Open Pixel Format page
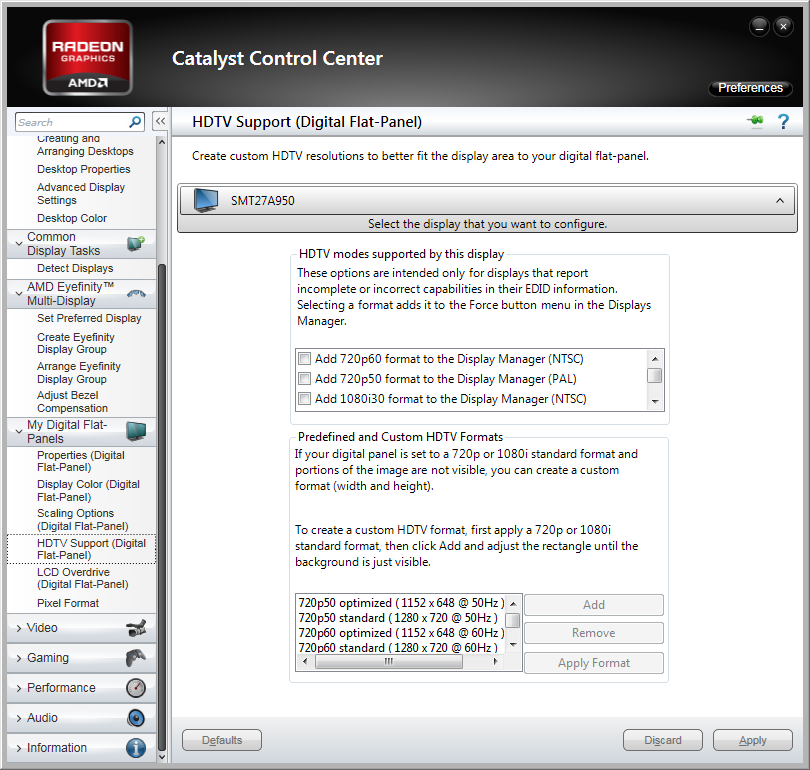The image size is (810, 770). pos(68,603)
